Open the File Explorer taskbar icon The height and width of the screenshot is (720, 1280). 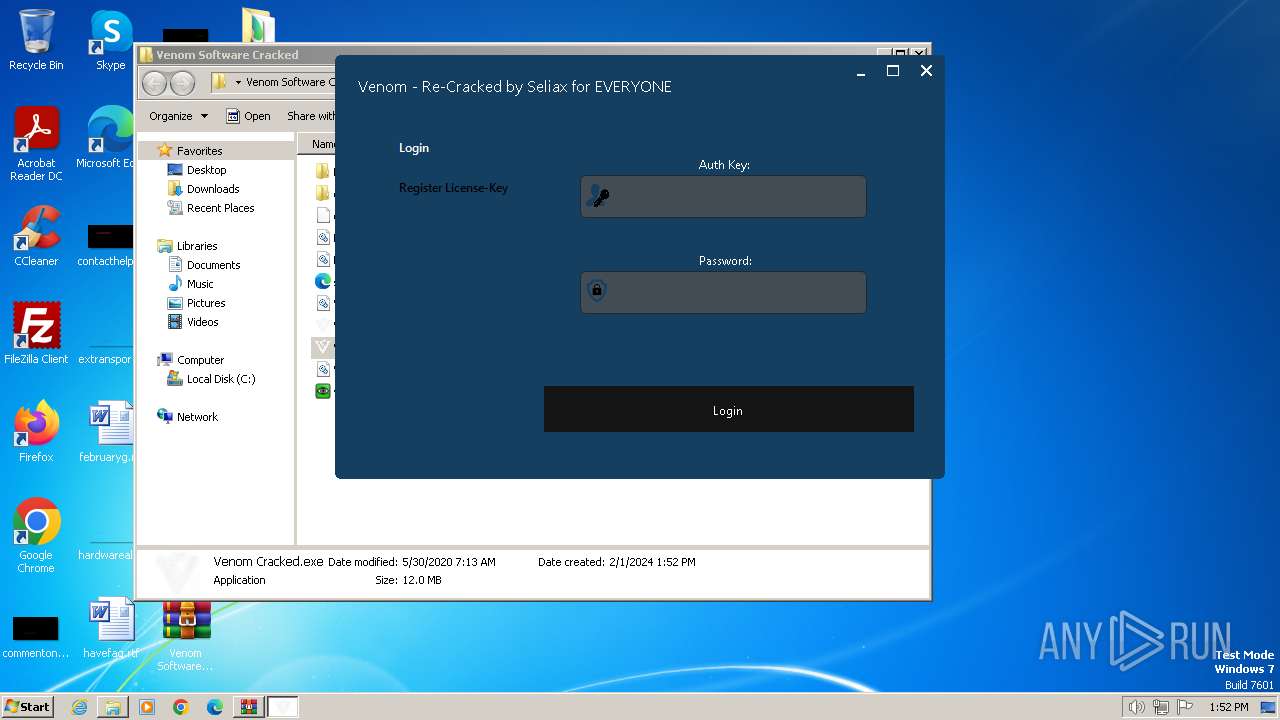(x=113, y=707)
